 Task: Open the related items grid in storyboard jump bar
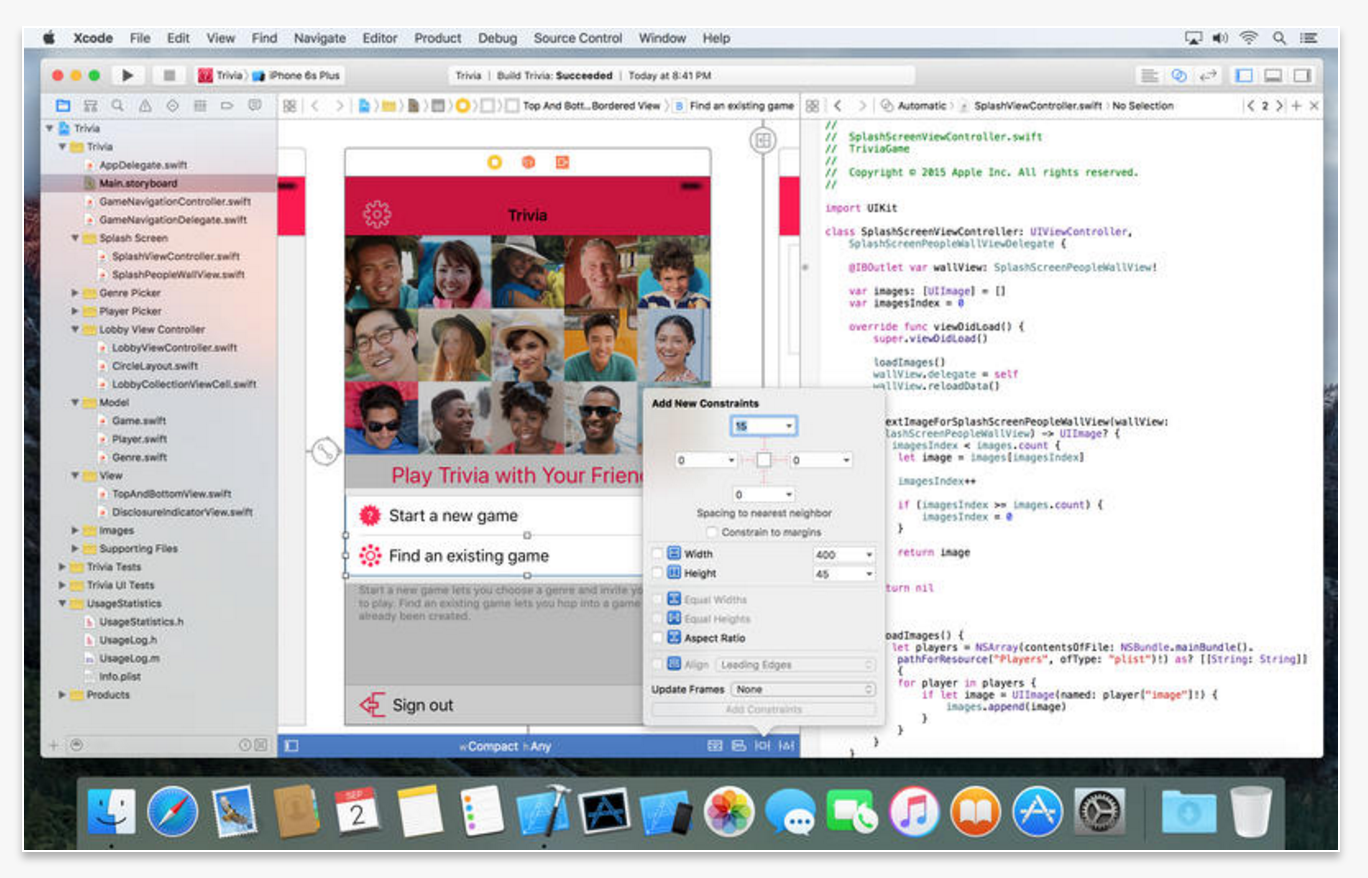click(289, 105)
